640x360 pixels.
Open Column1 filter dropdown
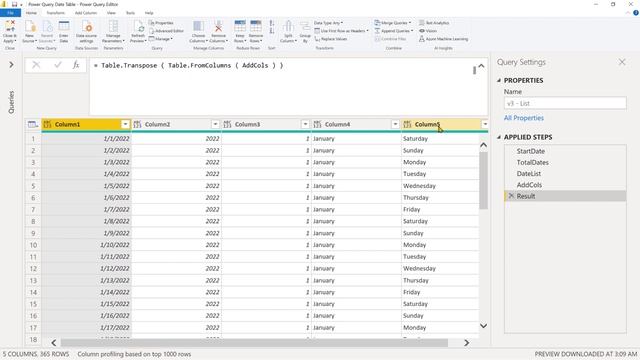(125, 124)
